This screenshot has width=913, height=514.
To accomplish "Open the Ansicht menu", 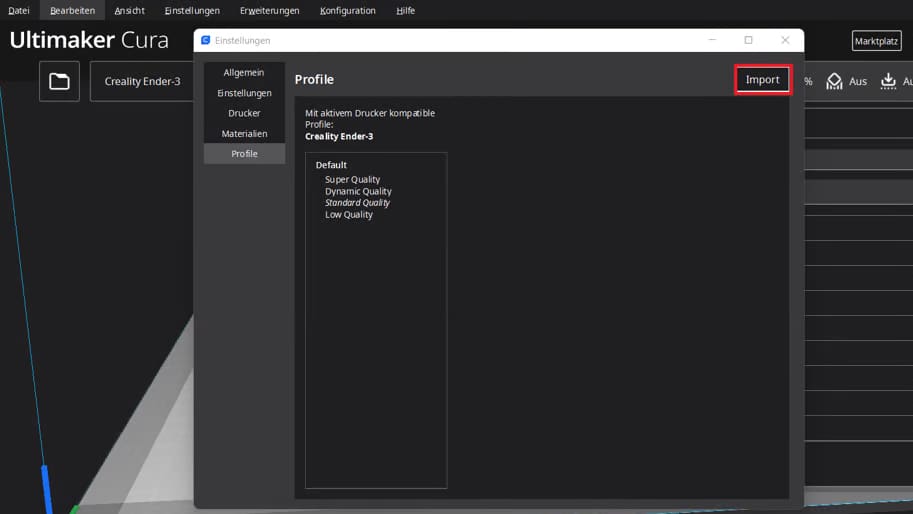I will [x=129, y=10].
